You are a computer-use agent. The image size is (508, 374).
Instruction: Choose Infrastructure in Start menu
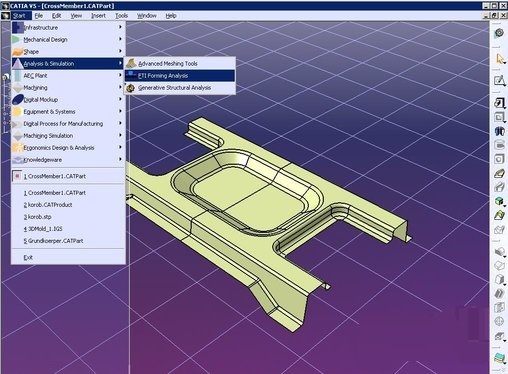(x=68, y=27)
